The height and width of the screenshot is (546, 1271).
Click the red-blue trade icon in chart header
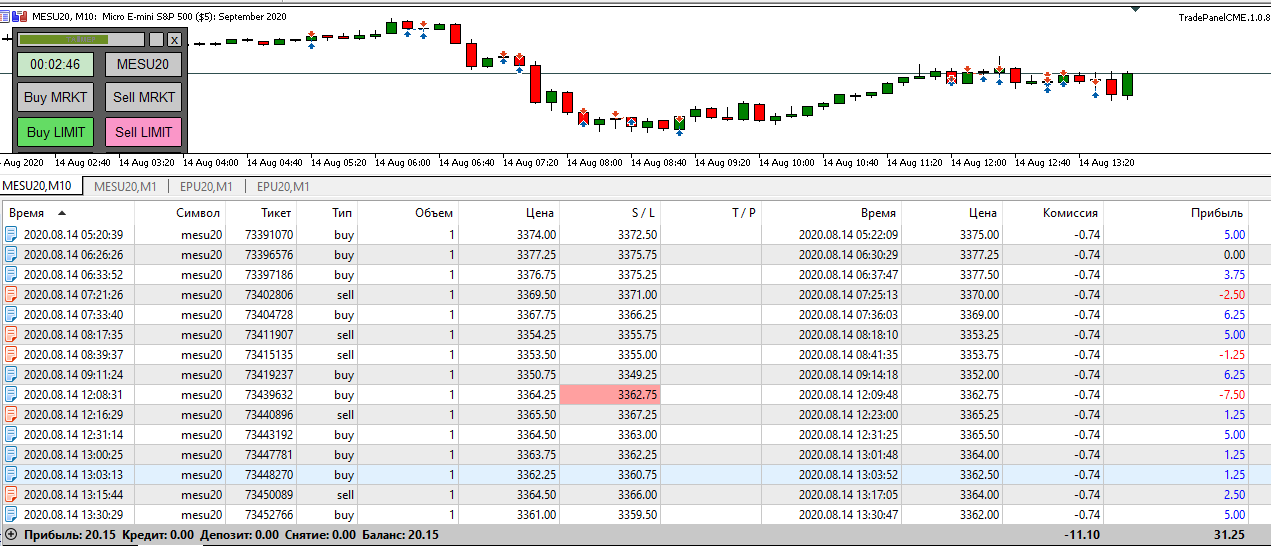19,16
